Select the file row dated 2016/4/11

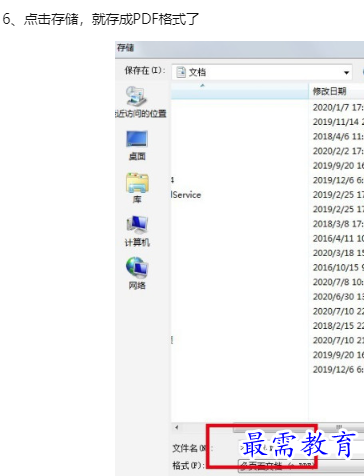pos(267,238)
